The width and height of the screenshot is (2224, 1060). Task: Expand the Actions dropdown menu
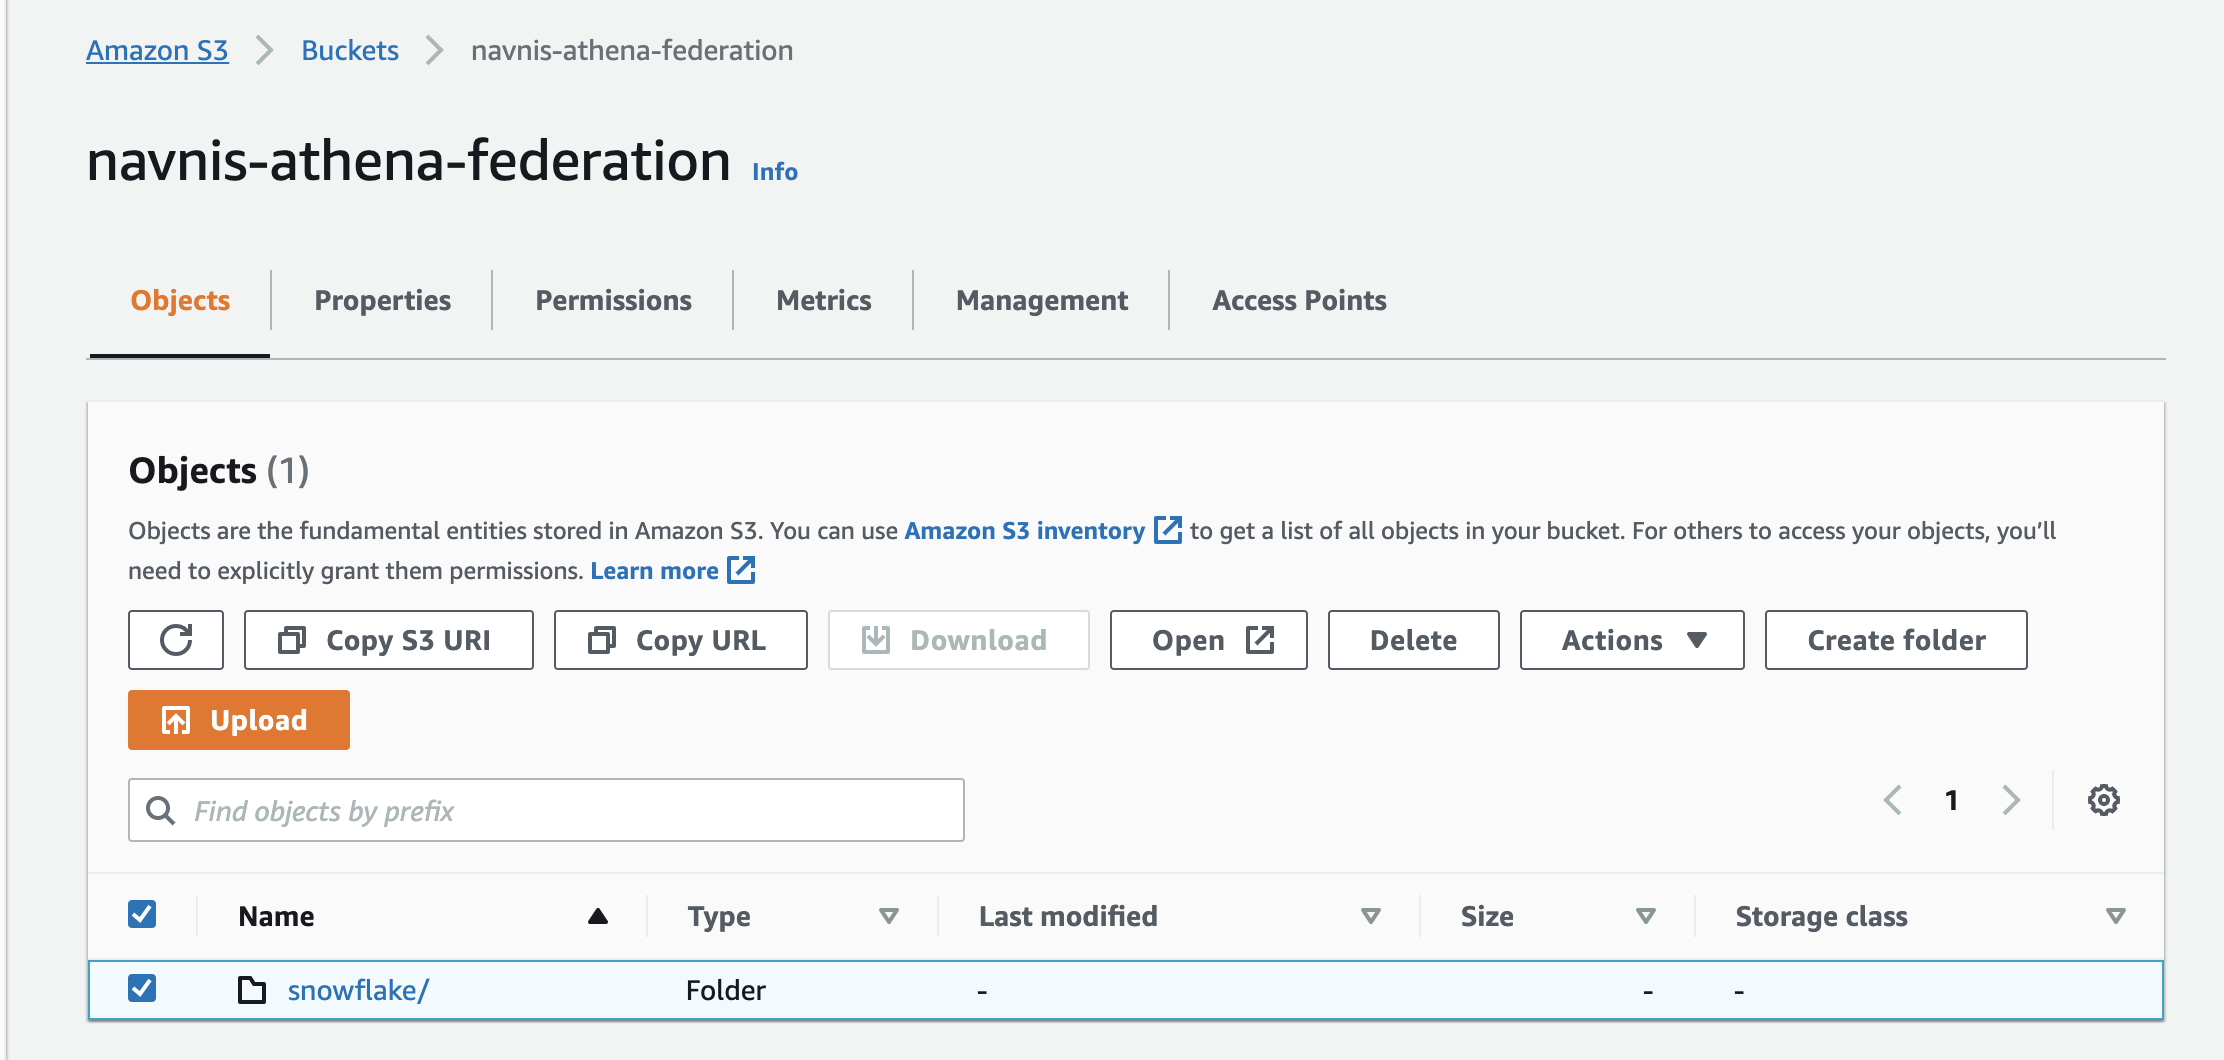[x=1632, y=640]
